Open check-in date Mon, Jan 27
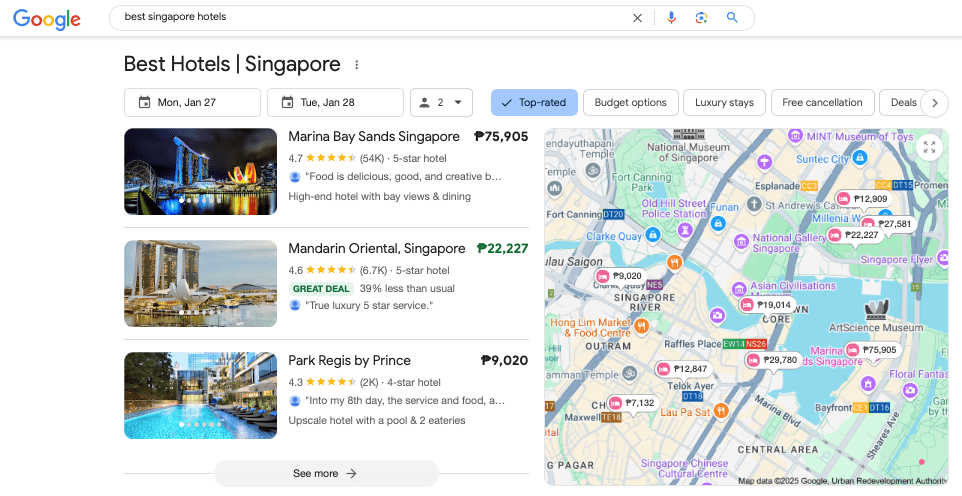The image size is (962, 496). 192,103
